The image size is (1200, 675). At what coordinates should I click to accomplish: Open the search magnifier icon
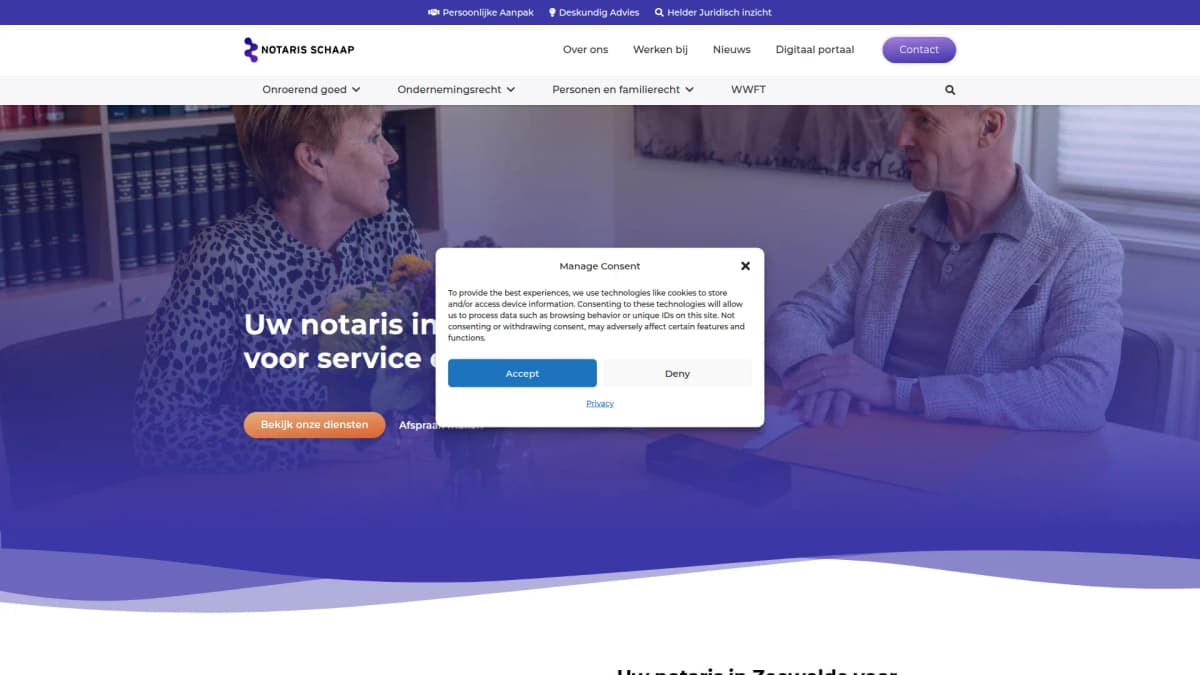coord(950,90)
